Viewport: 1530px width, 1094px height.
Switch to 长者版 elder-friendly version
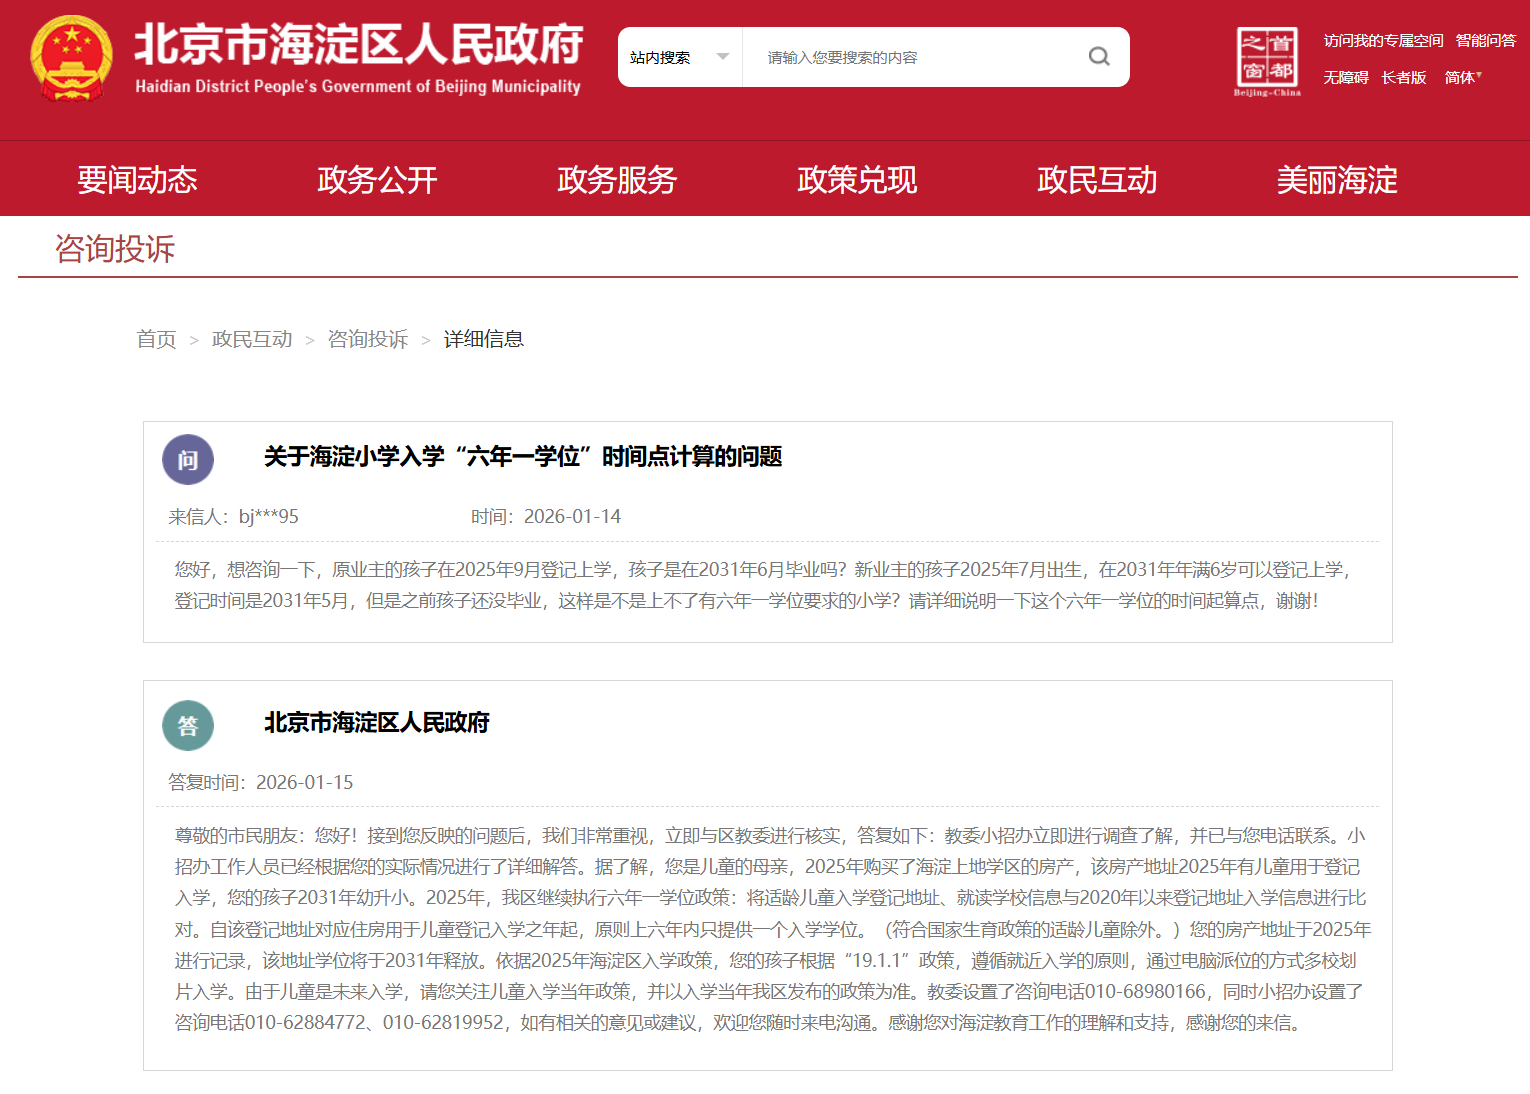[x=1404, y=77]
